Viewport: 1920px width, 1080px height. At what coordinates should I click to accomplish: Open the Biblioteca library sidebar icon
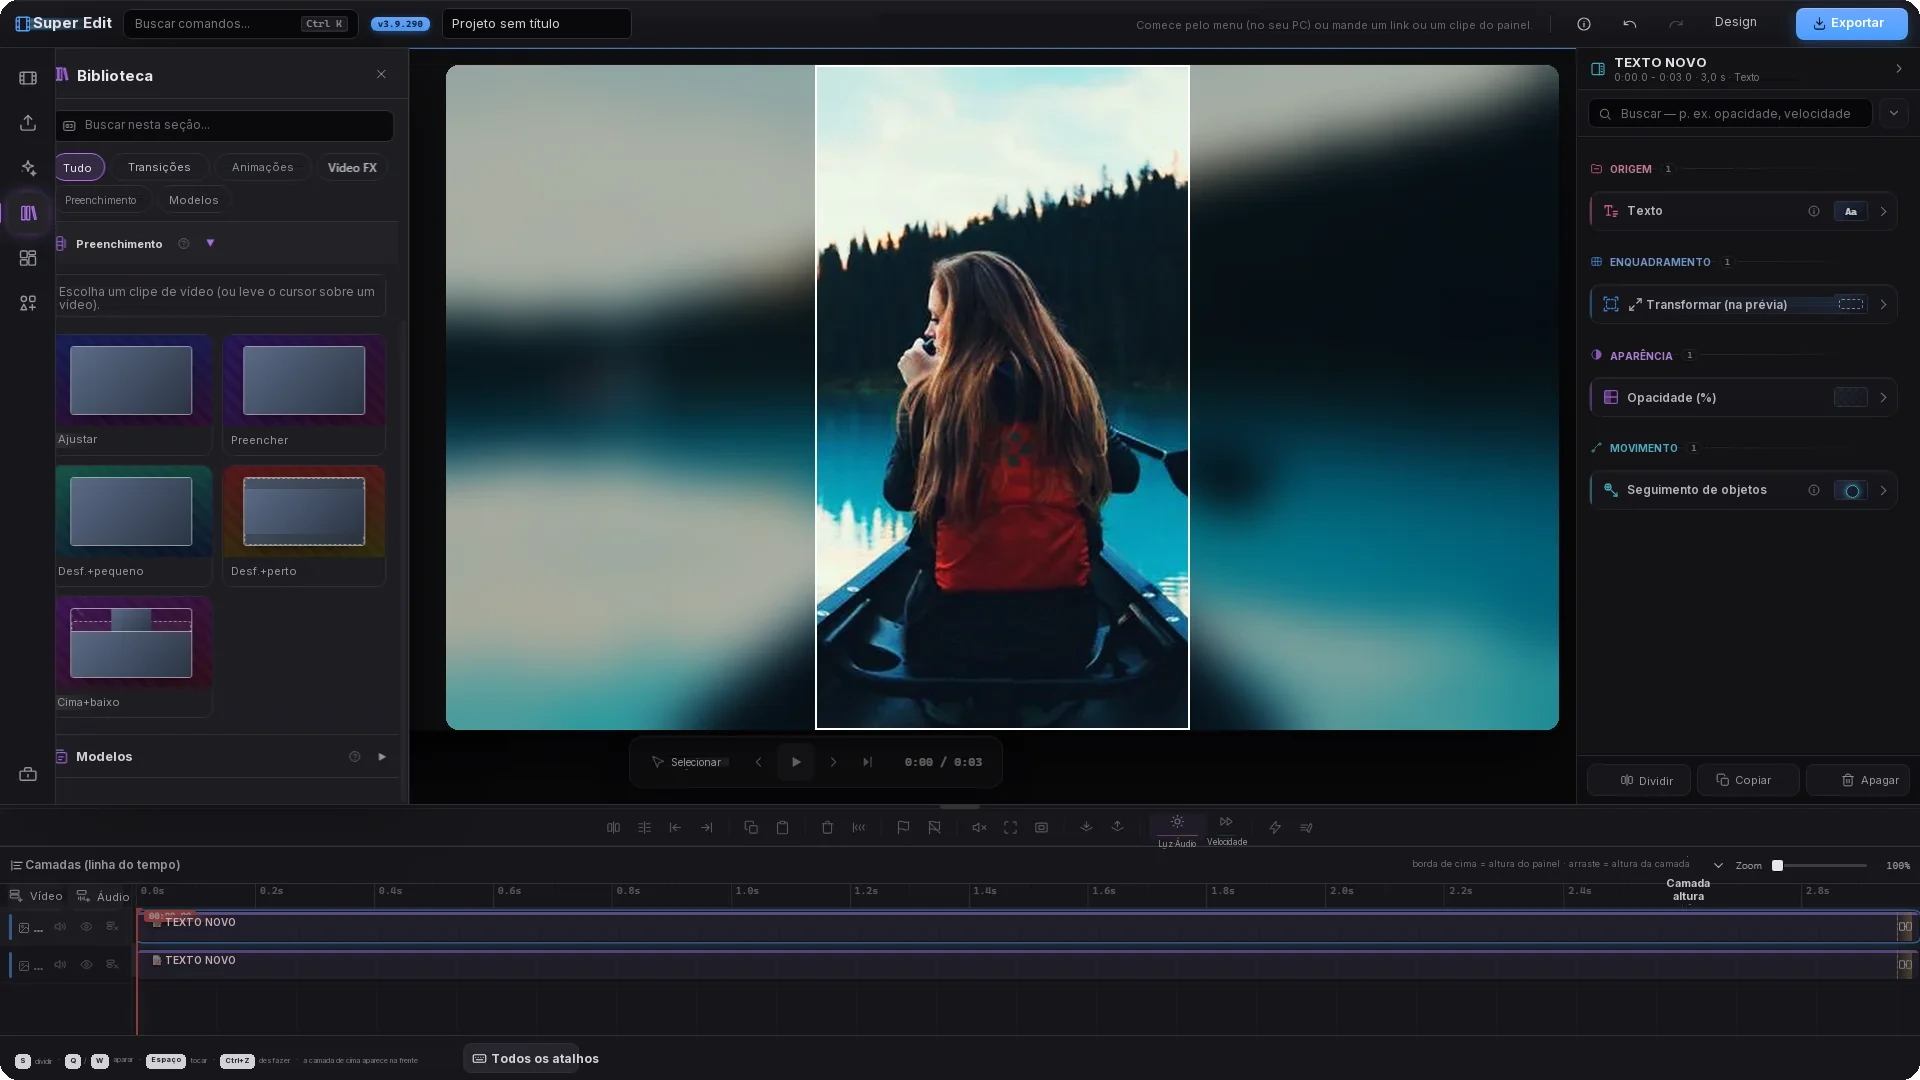[28, 213]
